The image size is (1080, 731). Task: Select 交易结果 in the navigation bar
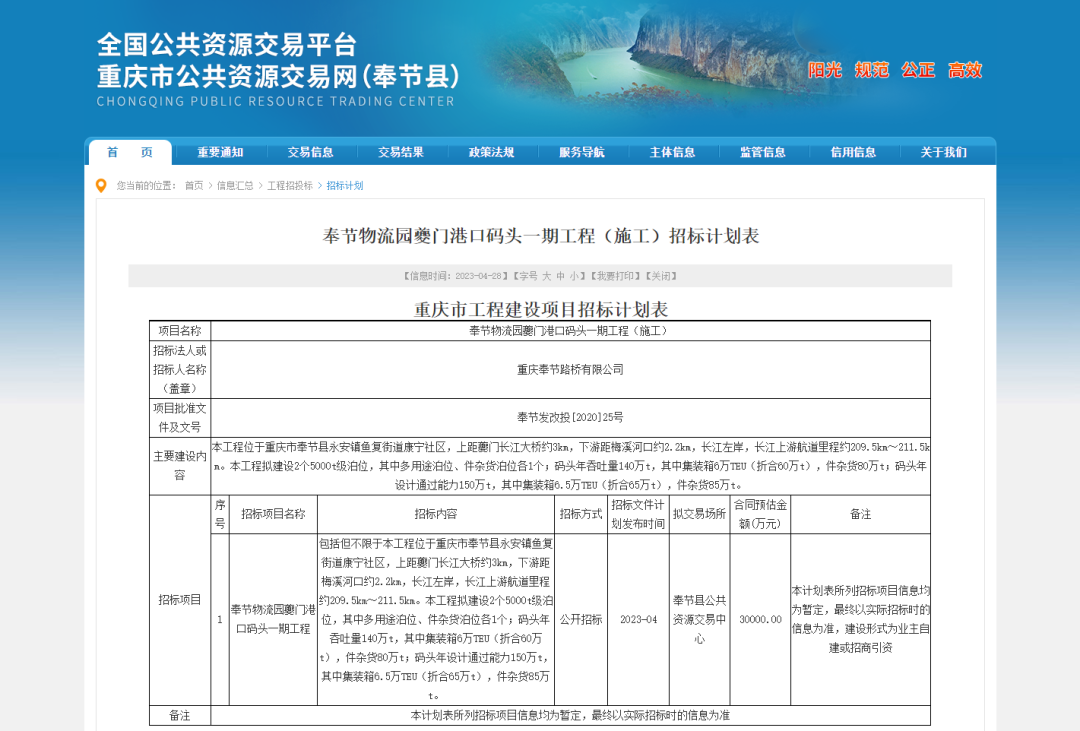(401, 152)
